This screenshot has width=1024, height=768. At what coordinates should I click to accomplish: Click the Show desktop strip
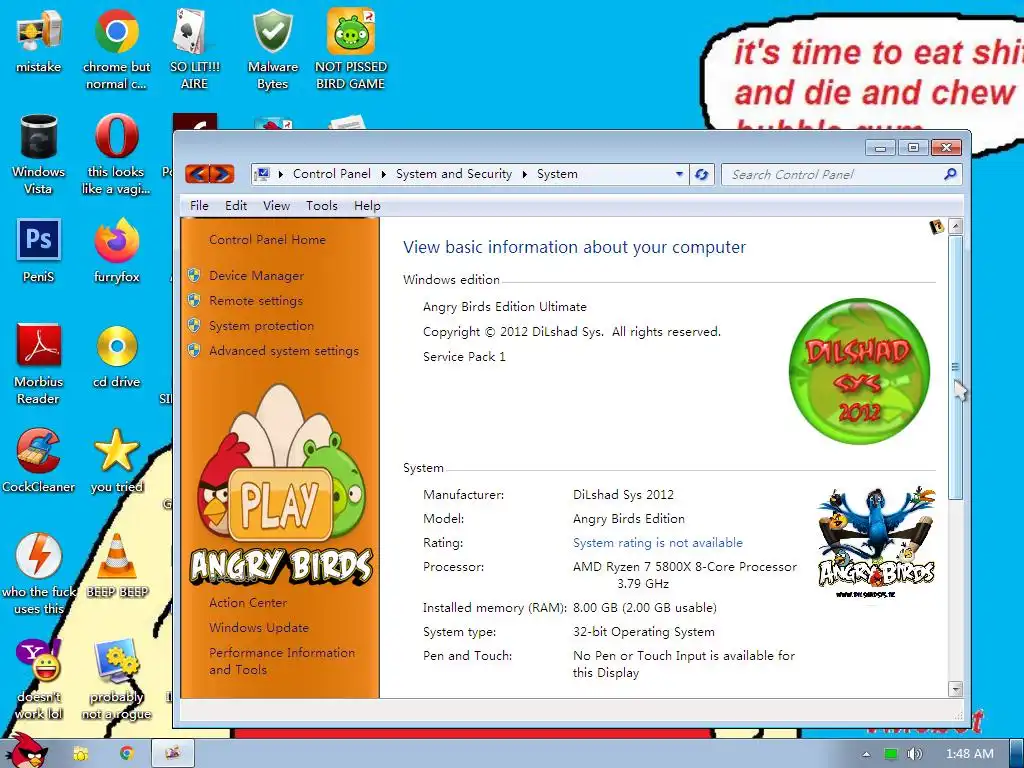[x=1017, y=754]
